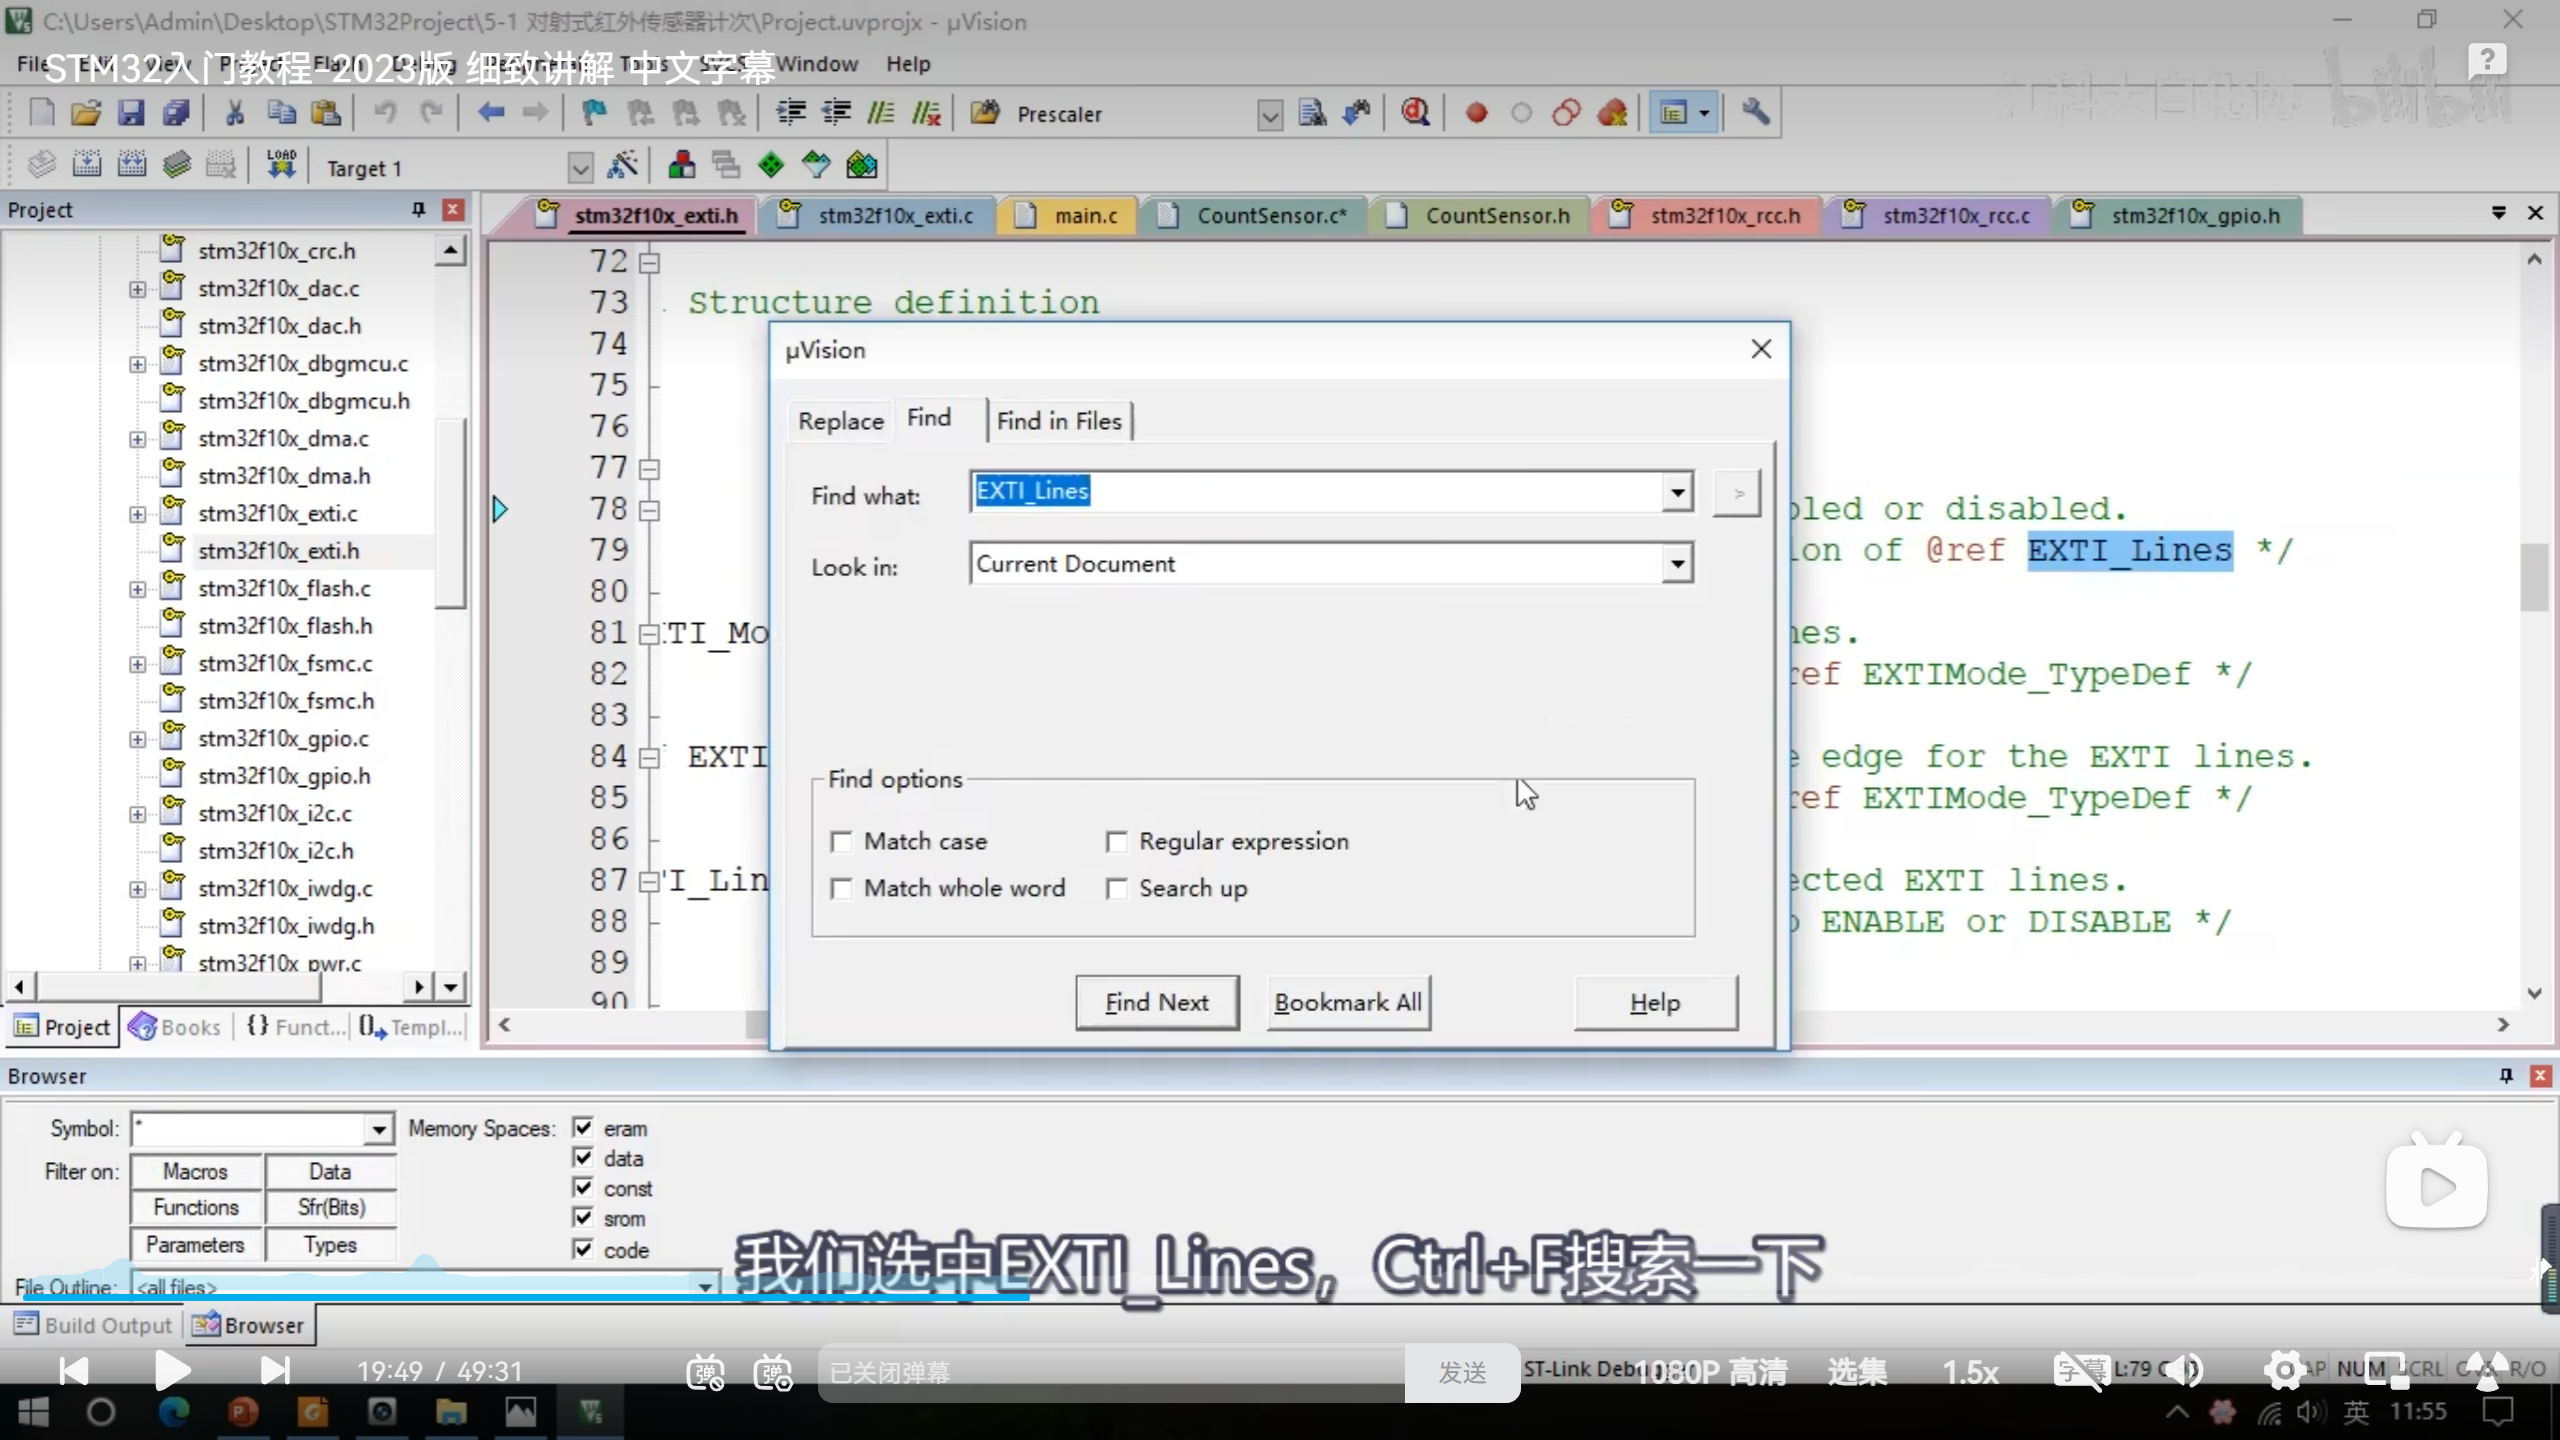Expand the stm32f10x_gpio.c tree node
The width and height of the screenshot is (2560, 1440).
tap(137, 739)
